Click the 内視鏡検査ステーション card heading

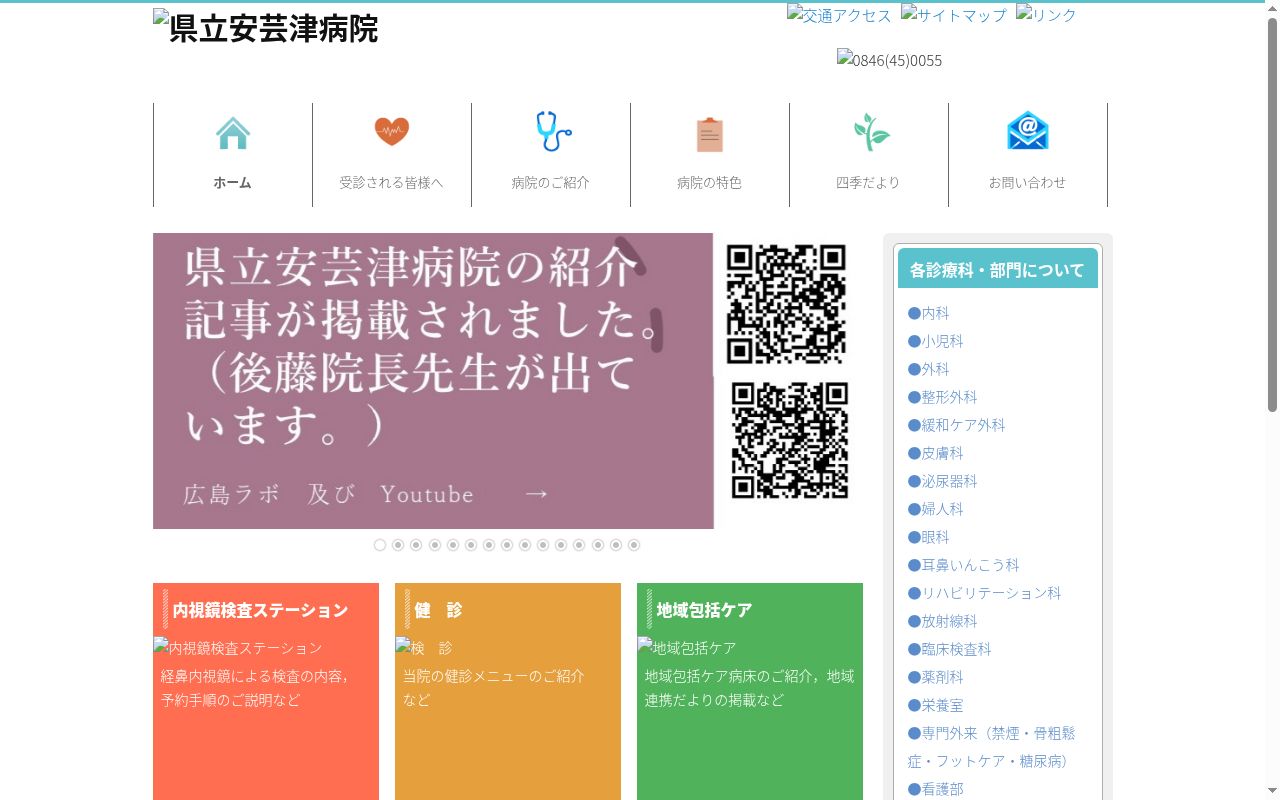point(260,610)
